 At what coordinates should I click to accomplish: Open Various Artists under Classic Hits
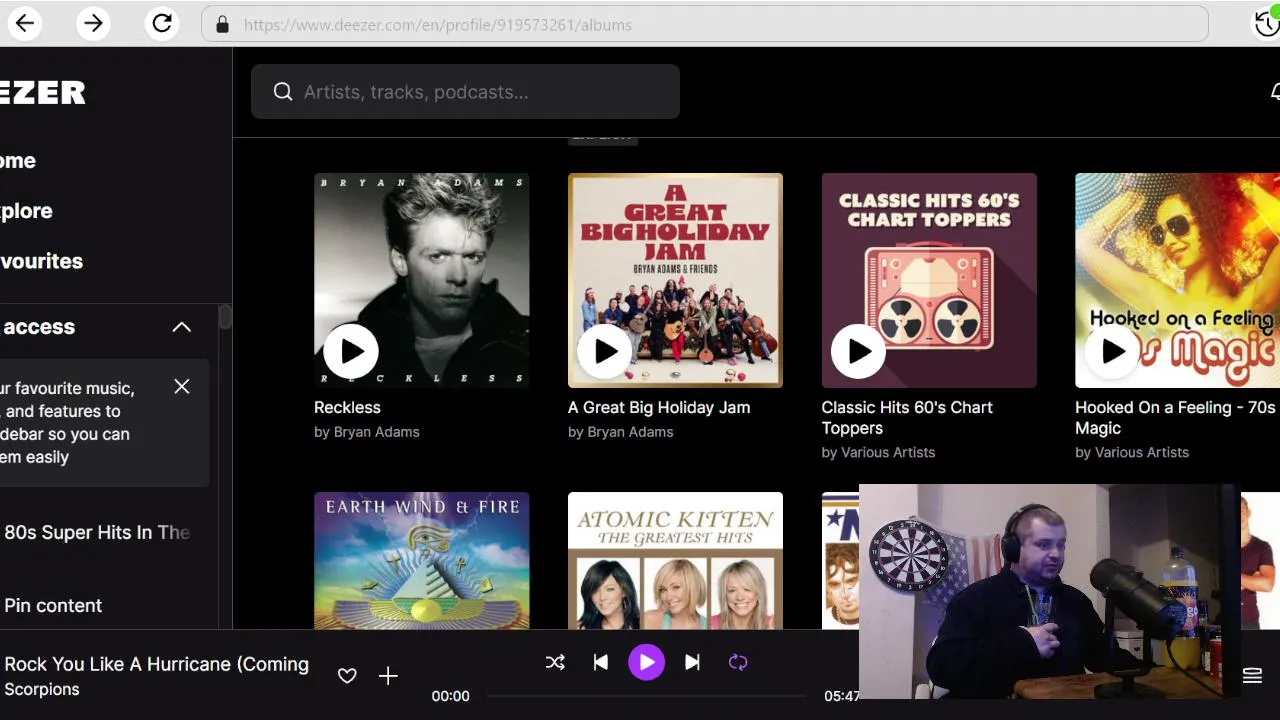coord(888,452)
